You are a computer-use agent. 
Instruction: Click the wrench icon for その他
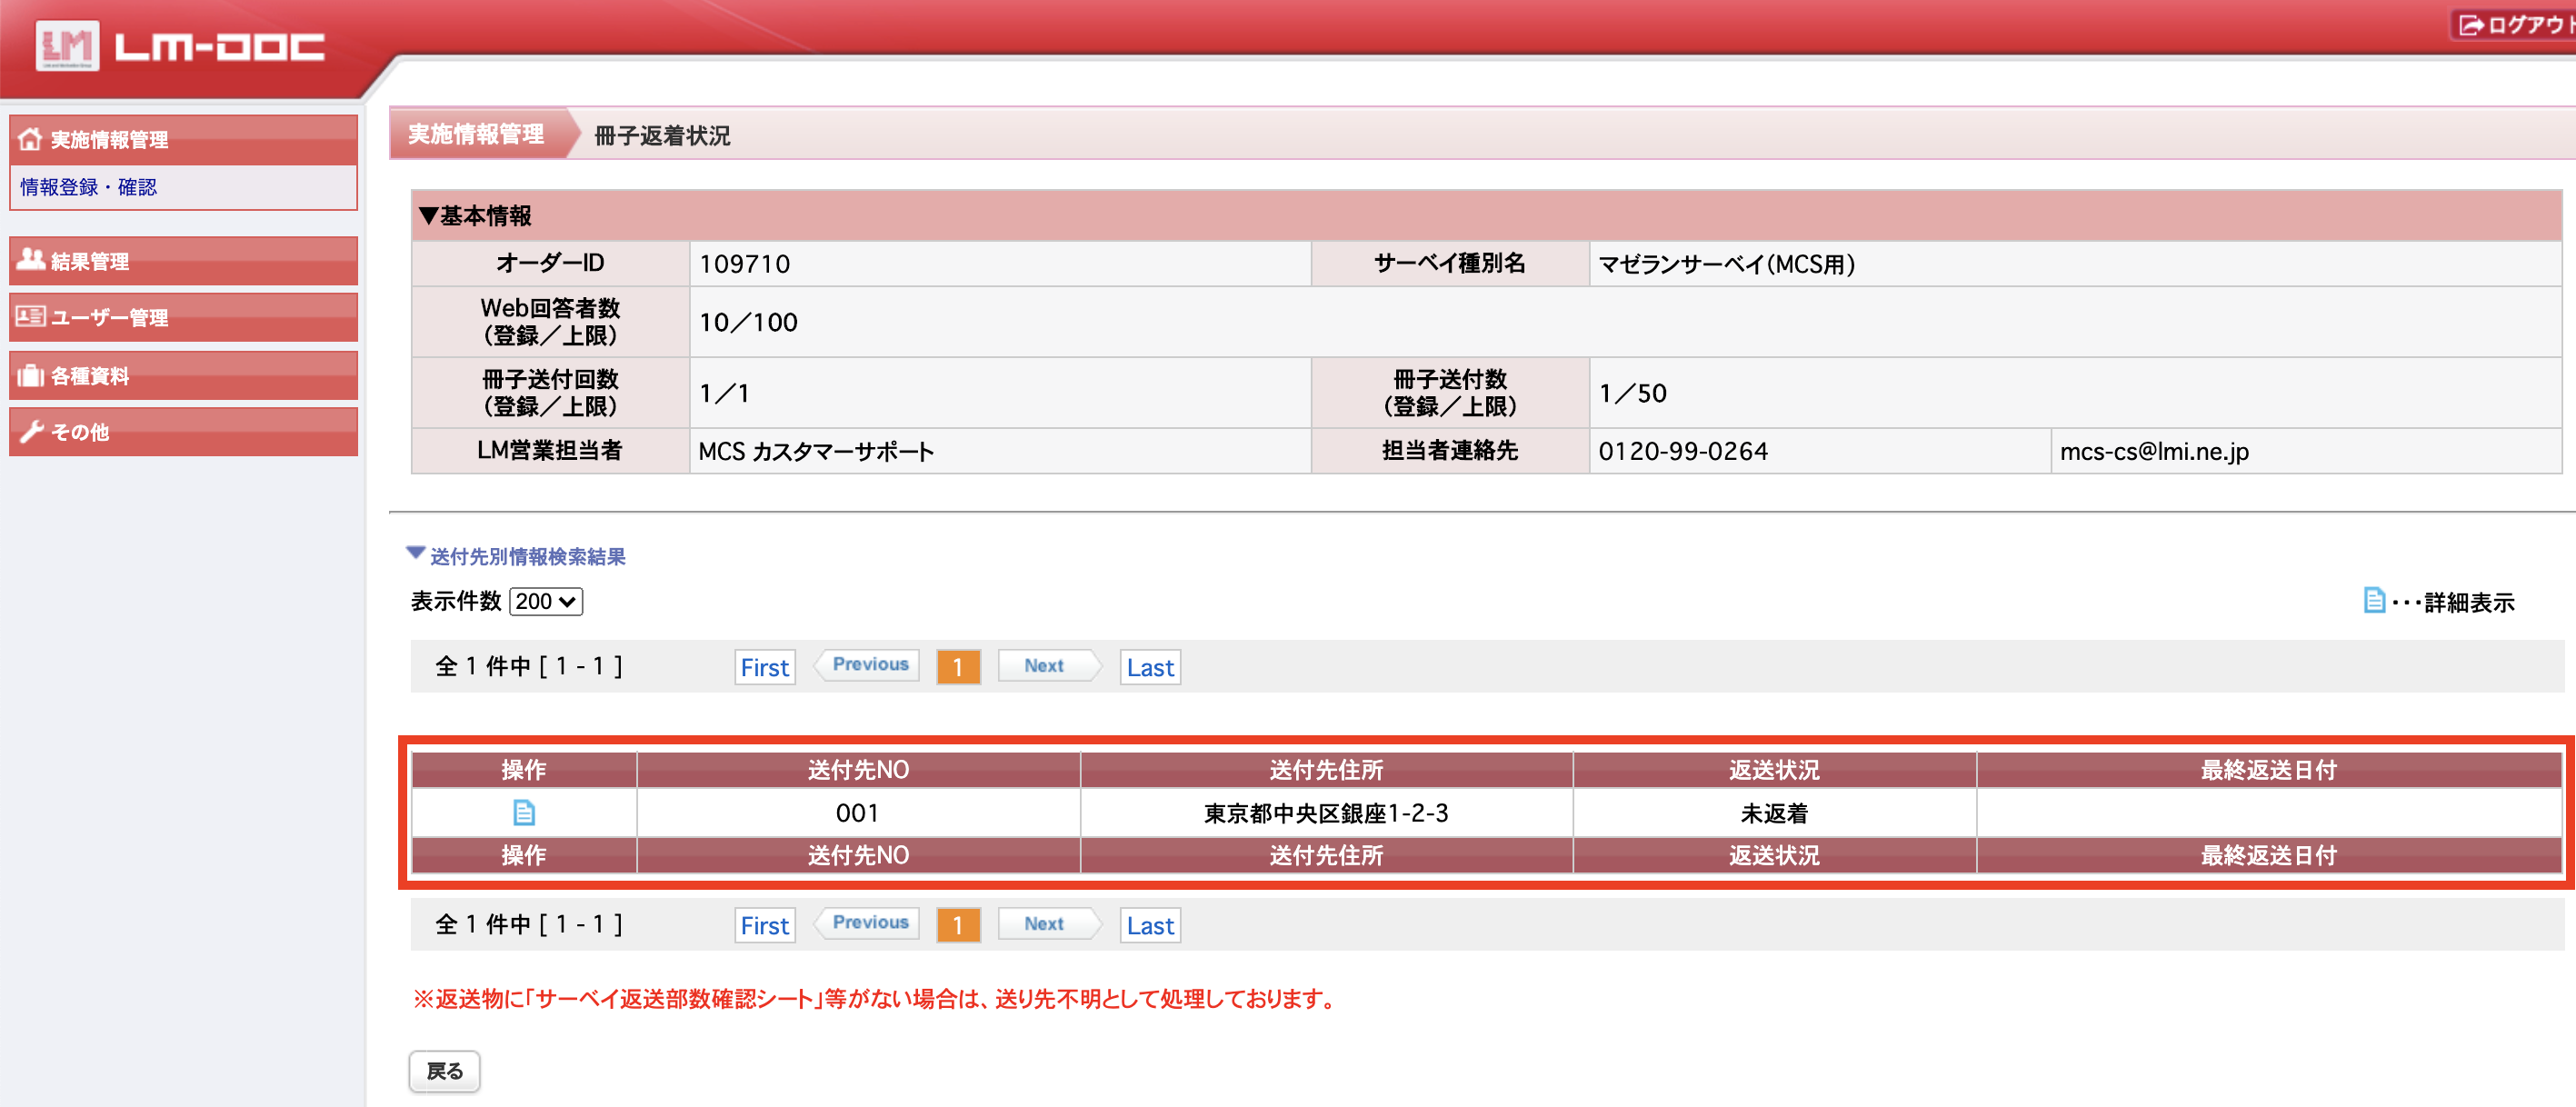[30, 432]
